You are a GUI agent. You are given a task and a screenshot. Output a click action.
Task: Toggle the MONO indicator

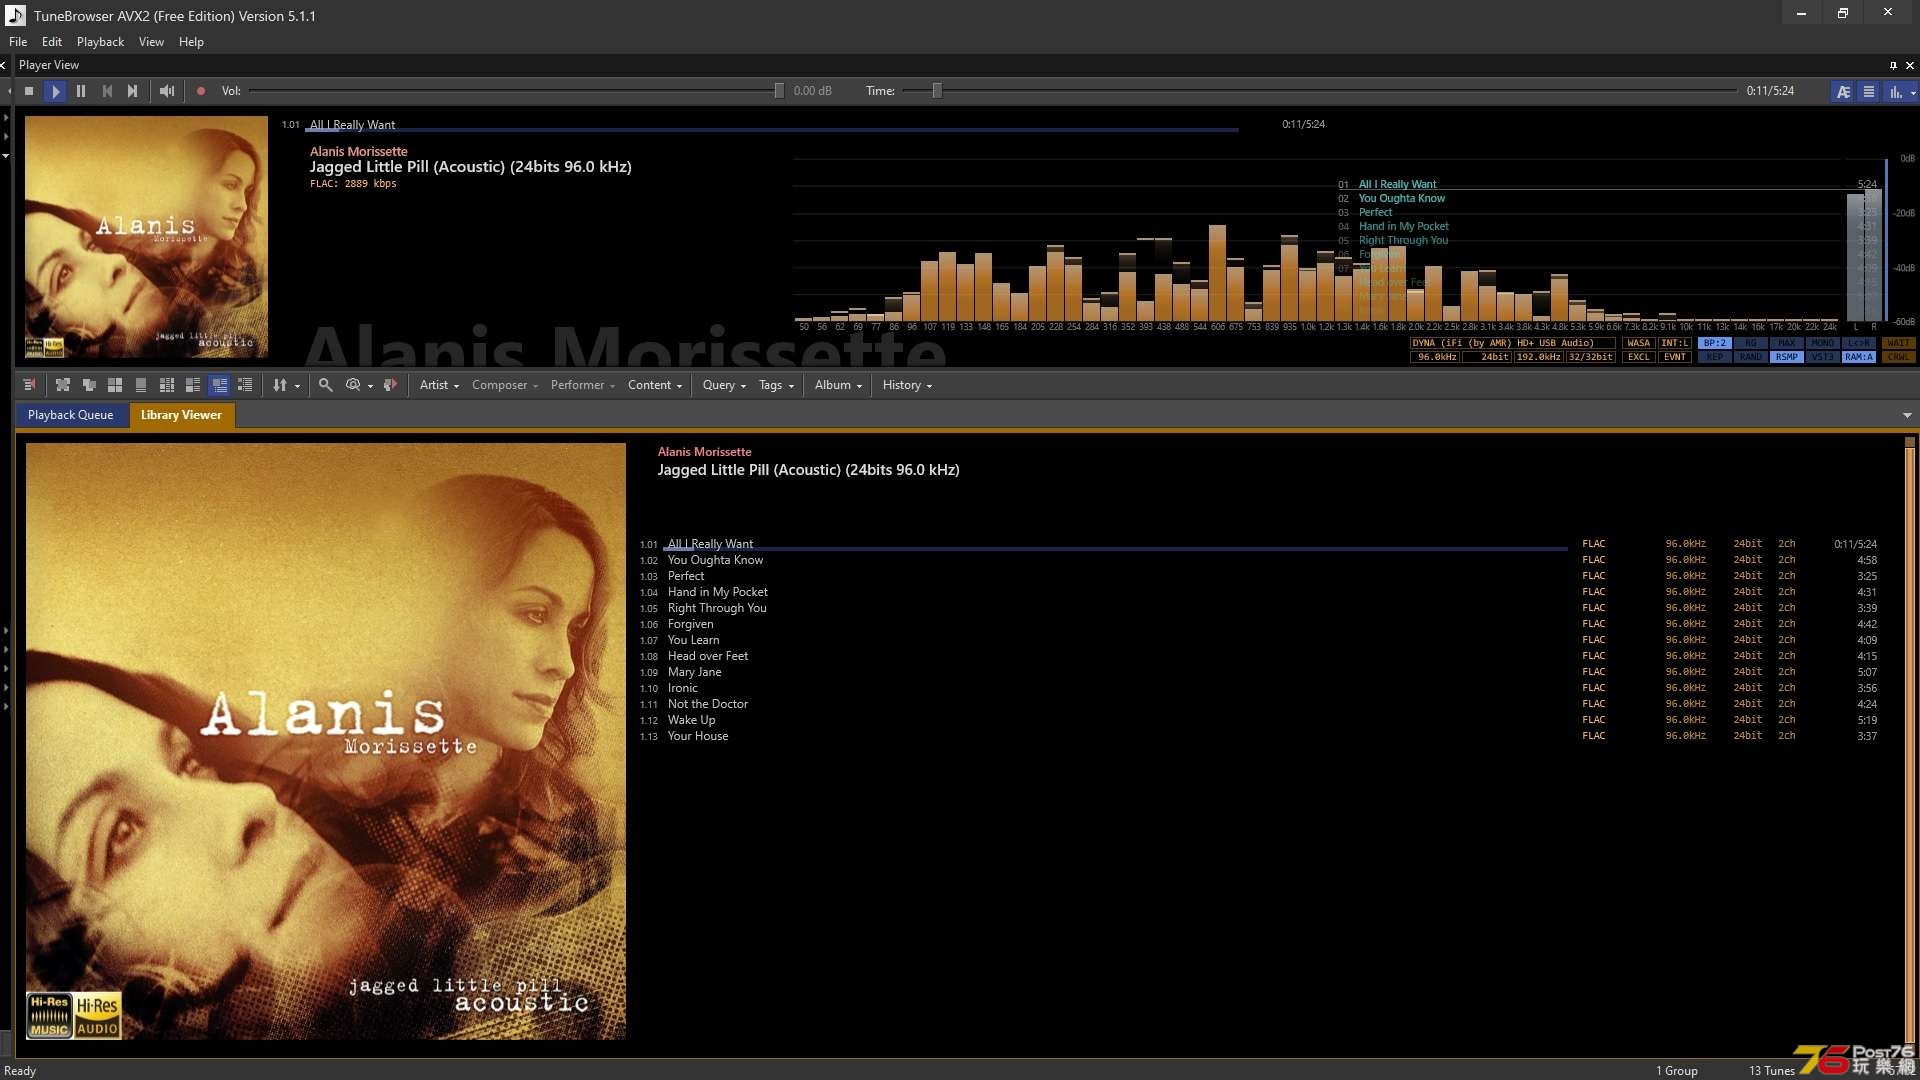(x=1822, y=343)
